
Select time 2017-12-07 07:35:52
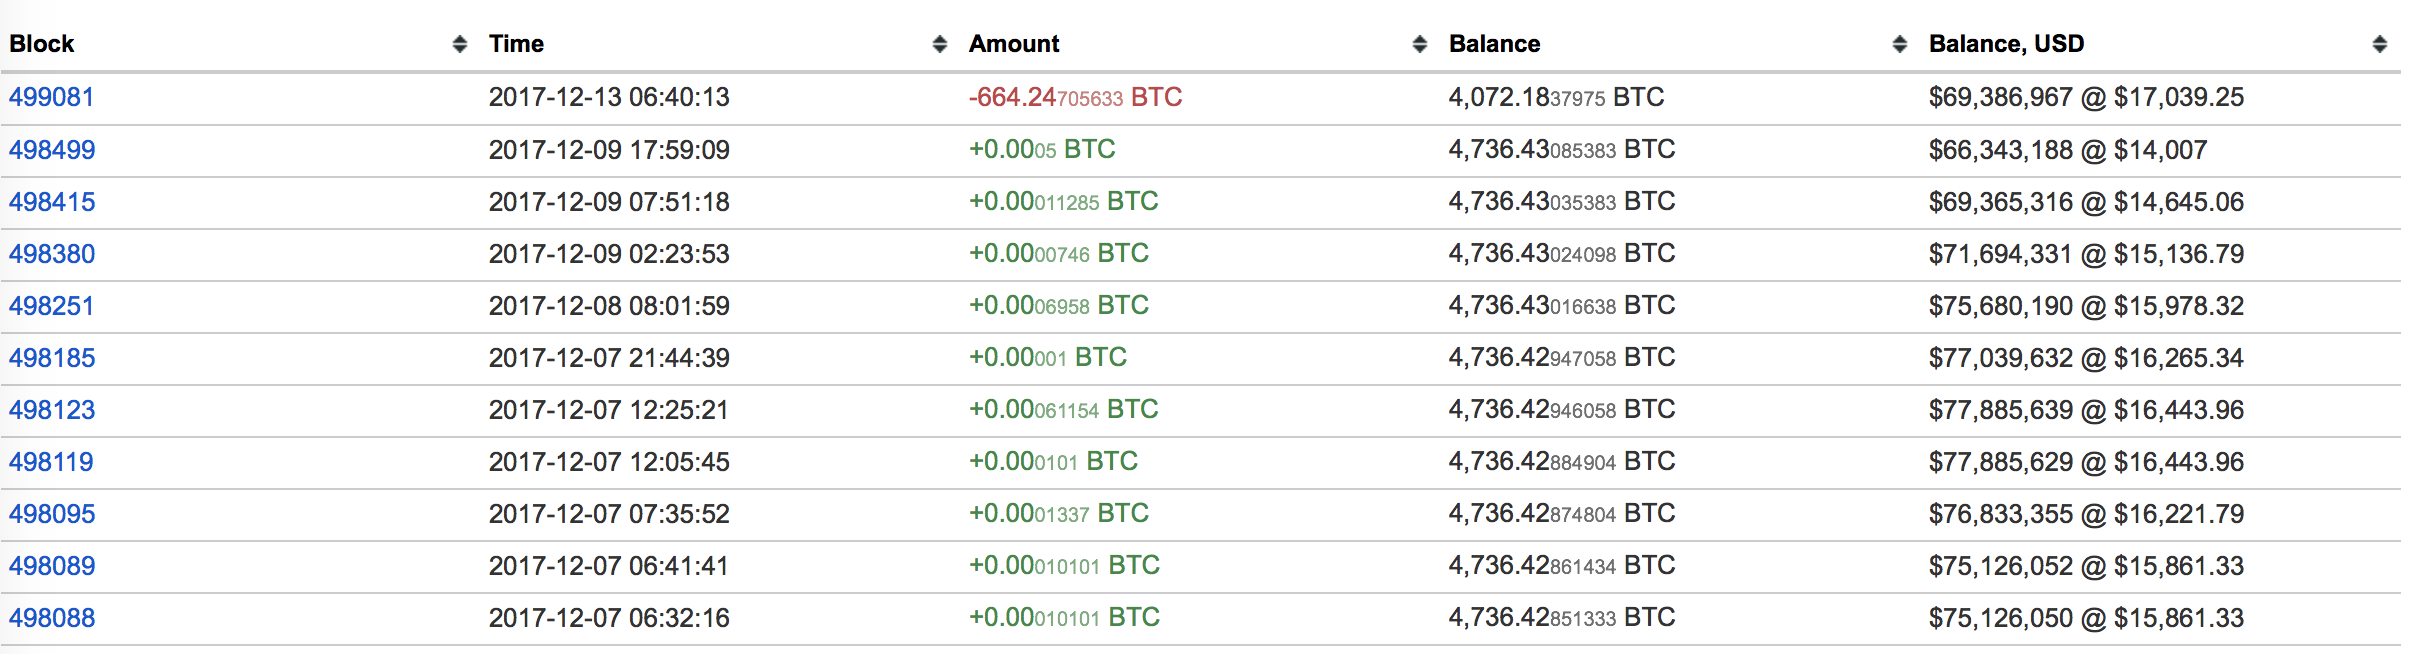pos(609,514)
